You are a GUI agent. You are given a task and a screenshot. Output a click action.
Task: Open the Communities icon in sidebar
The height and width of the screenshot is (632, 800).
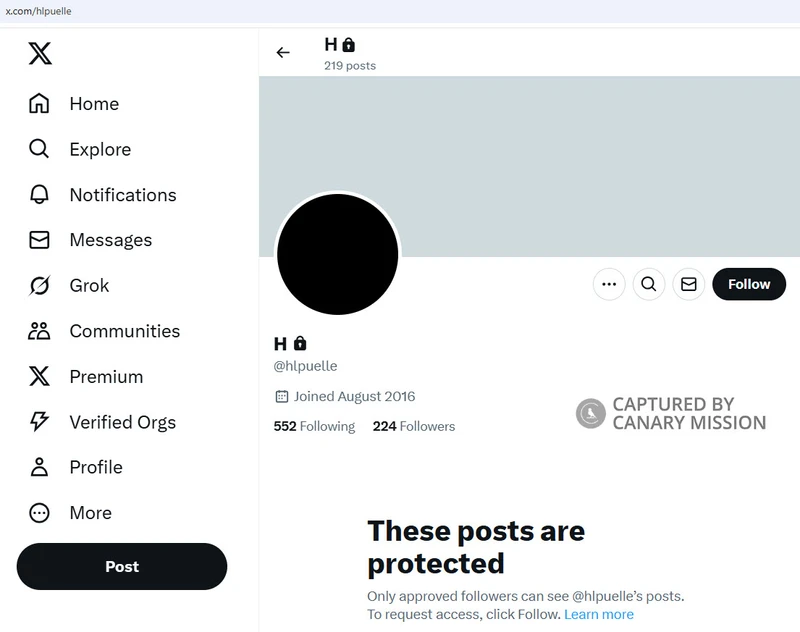[39, 331]
